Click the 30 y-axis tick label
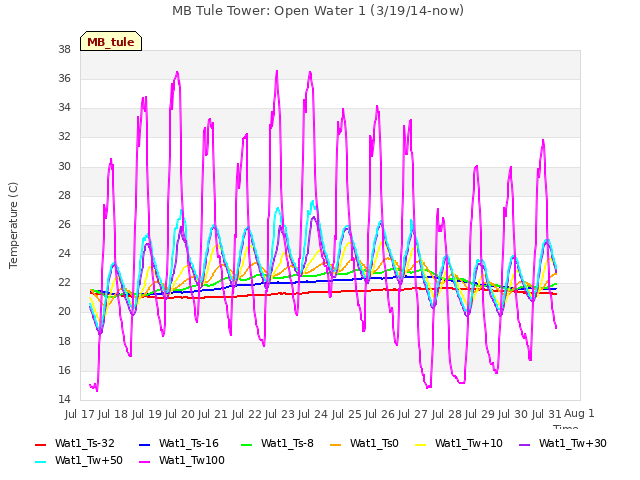 pyautogui.click(x=64, y=167)
